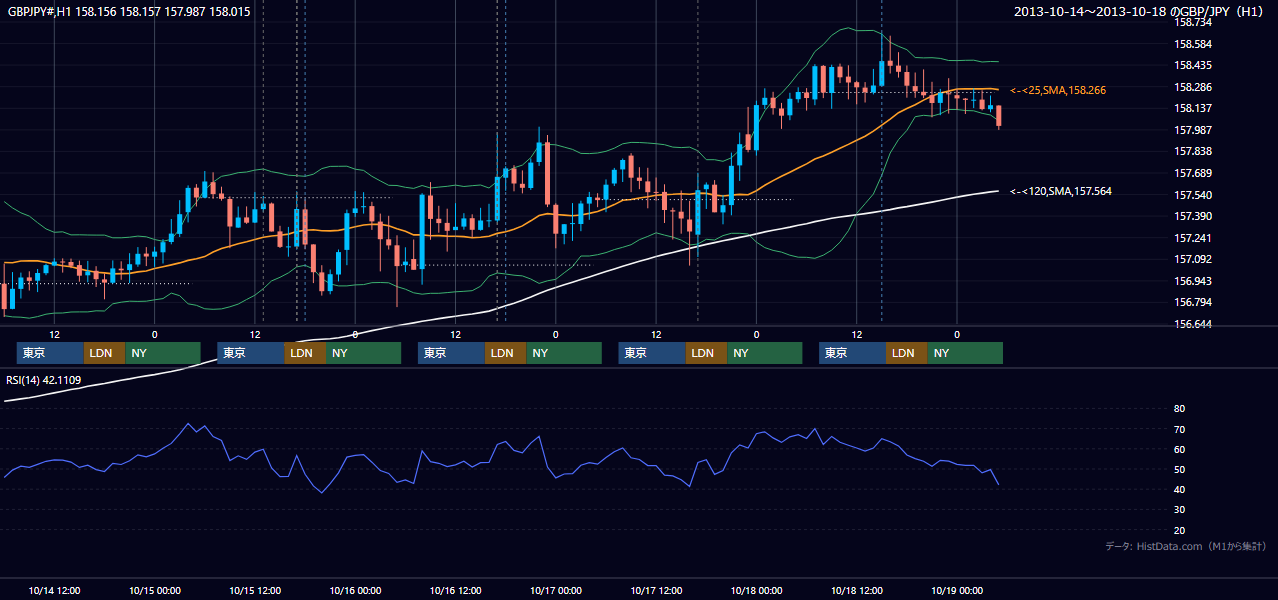Click the 10/17 00:00 time axis label
This screenshot has height=600, width=1278.
pyautogui.click(x=556, y=590)
